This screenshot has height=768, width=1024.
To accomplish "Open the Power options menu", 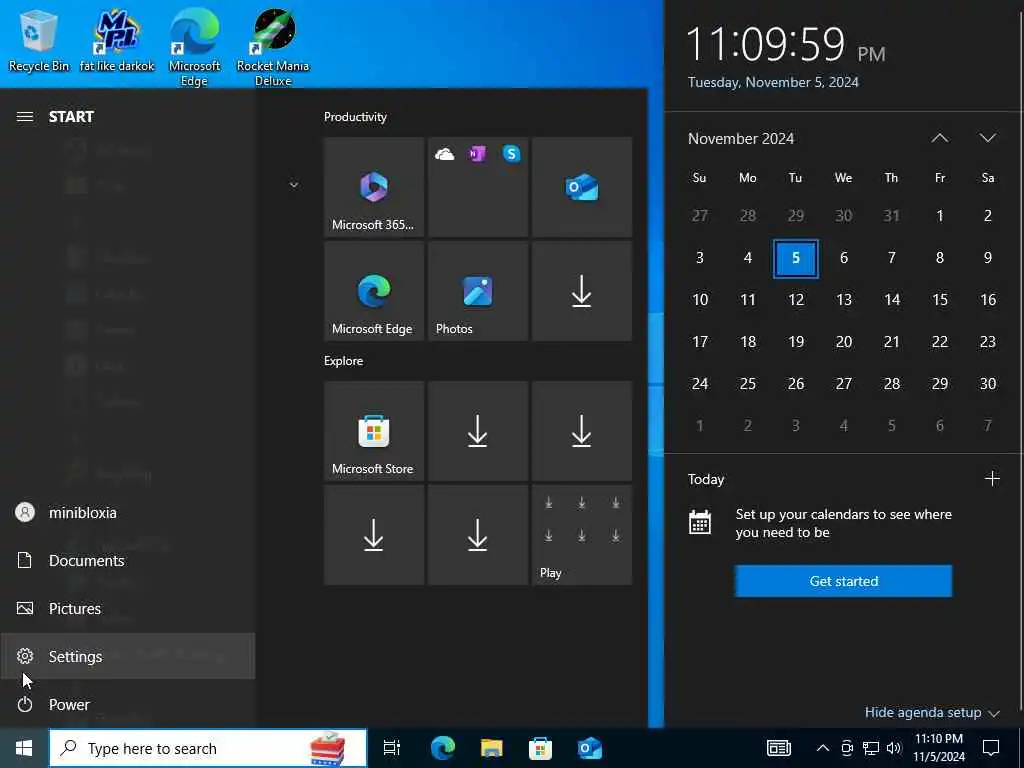I will 127,704.
